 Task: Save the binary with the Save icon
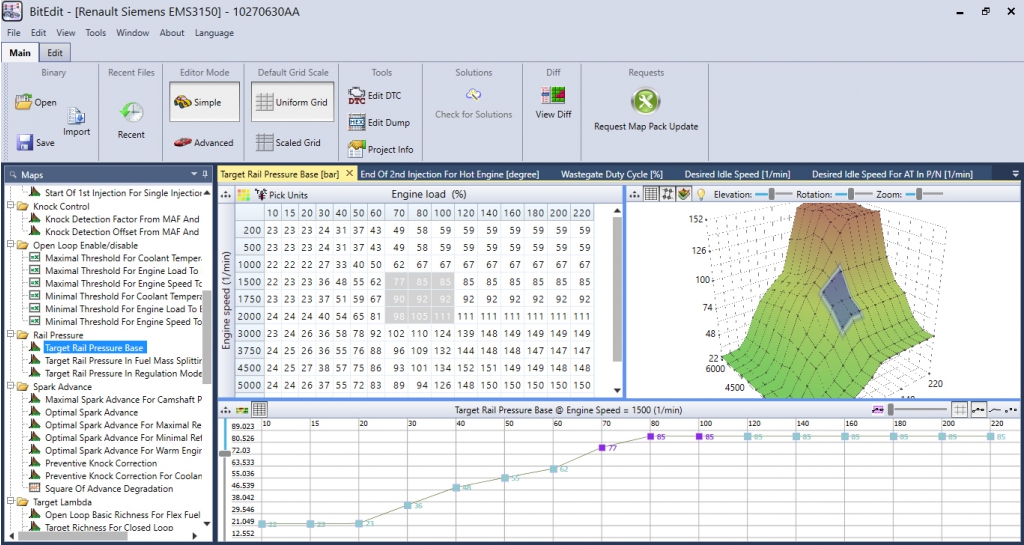[x=25, y=142]
